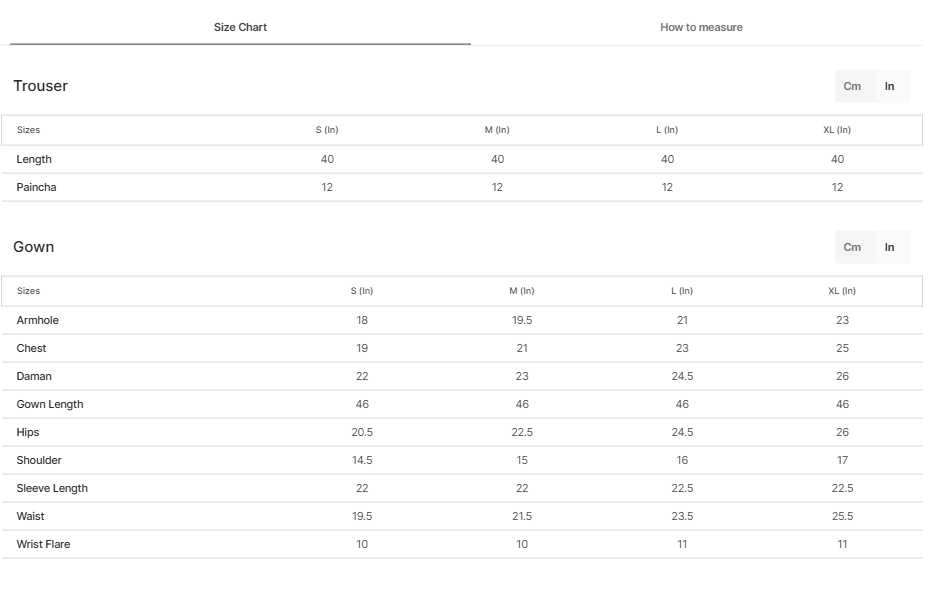Click the Wrist Flare row label
928x611 pixels.
coord(44,544)
